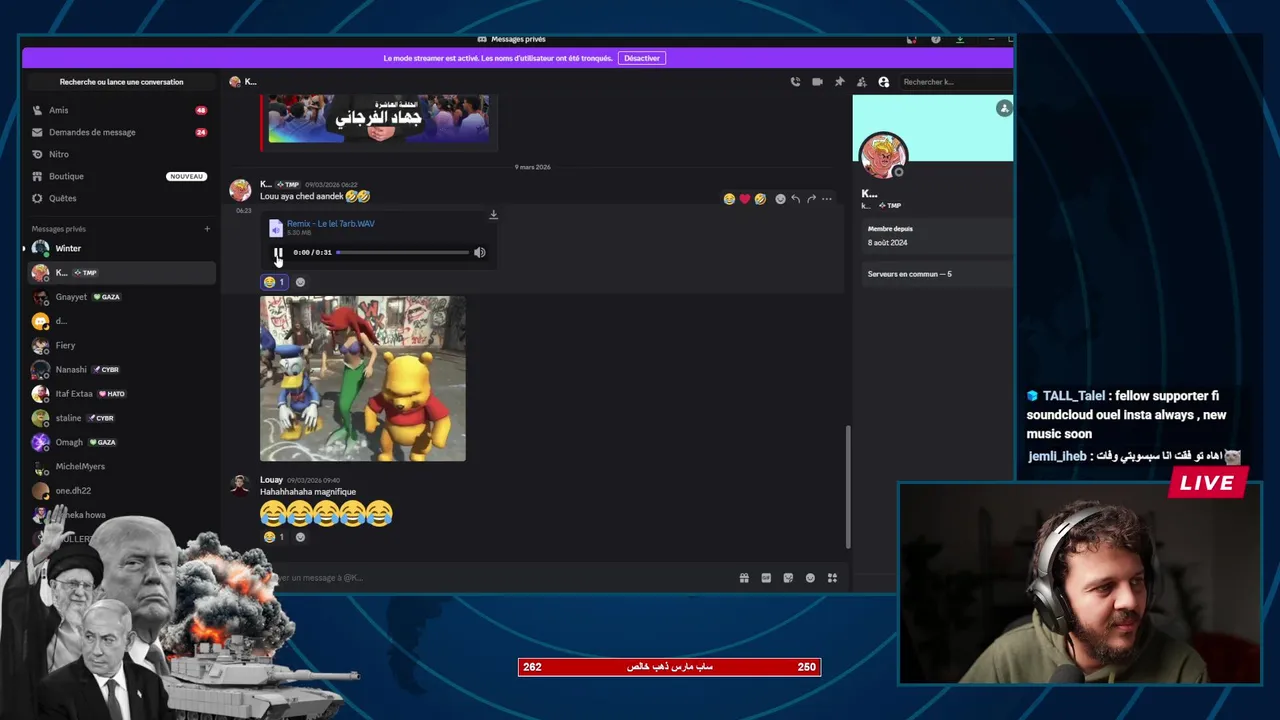Click the friend icon on the profile banner
This screenshot has height=720, width=1280.
1004,108
